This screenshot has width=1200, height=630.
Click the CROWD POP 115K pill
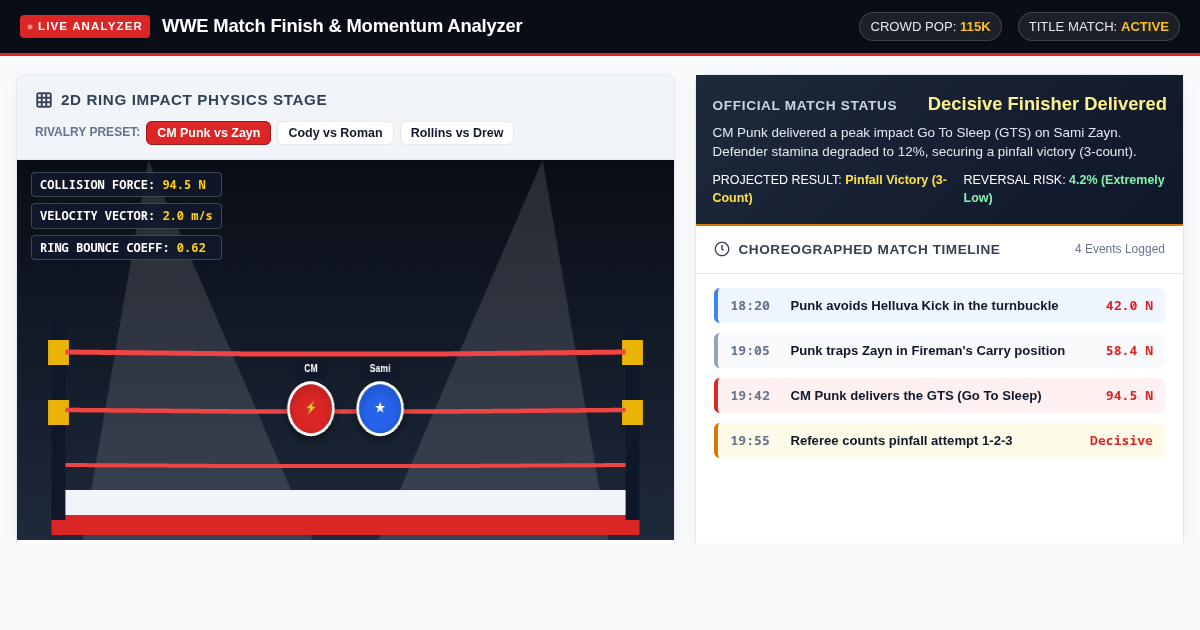point(930,26)
